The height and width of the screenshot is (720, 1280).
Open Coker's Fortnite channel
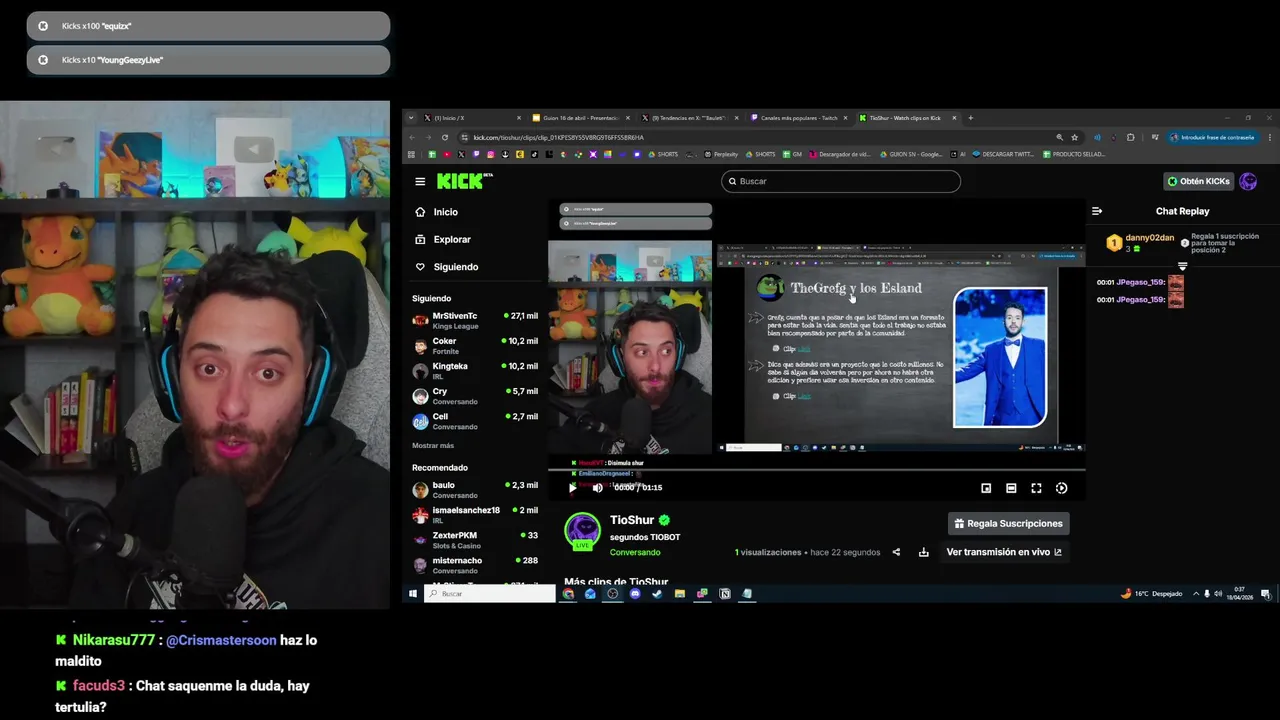pyautogui.click(x=476, y=345)
